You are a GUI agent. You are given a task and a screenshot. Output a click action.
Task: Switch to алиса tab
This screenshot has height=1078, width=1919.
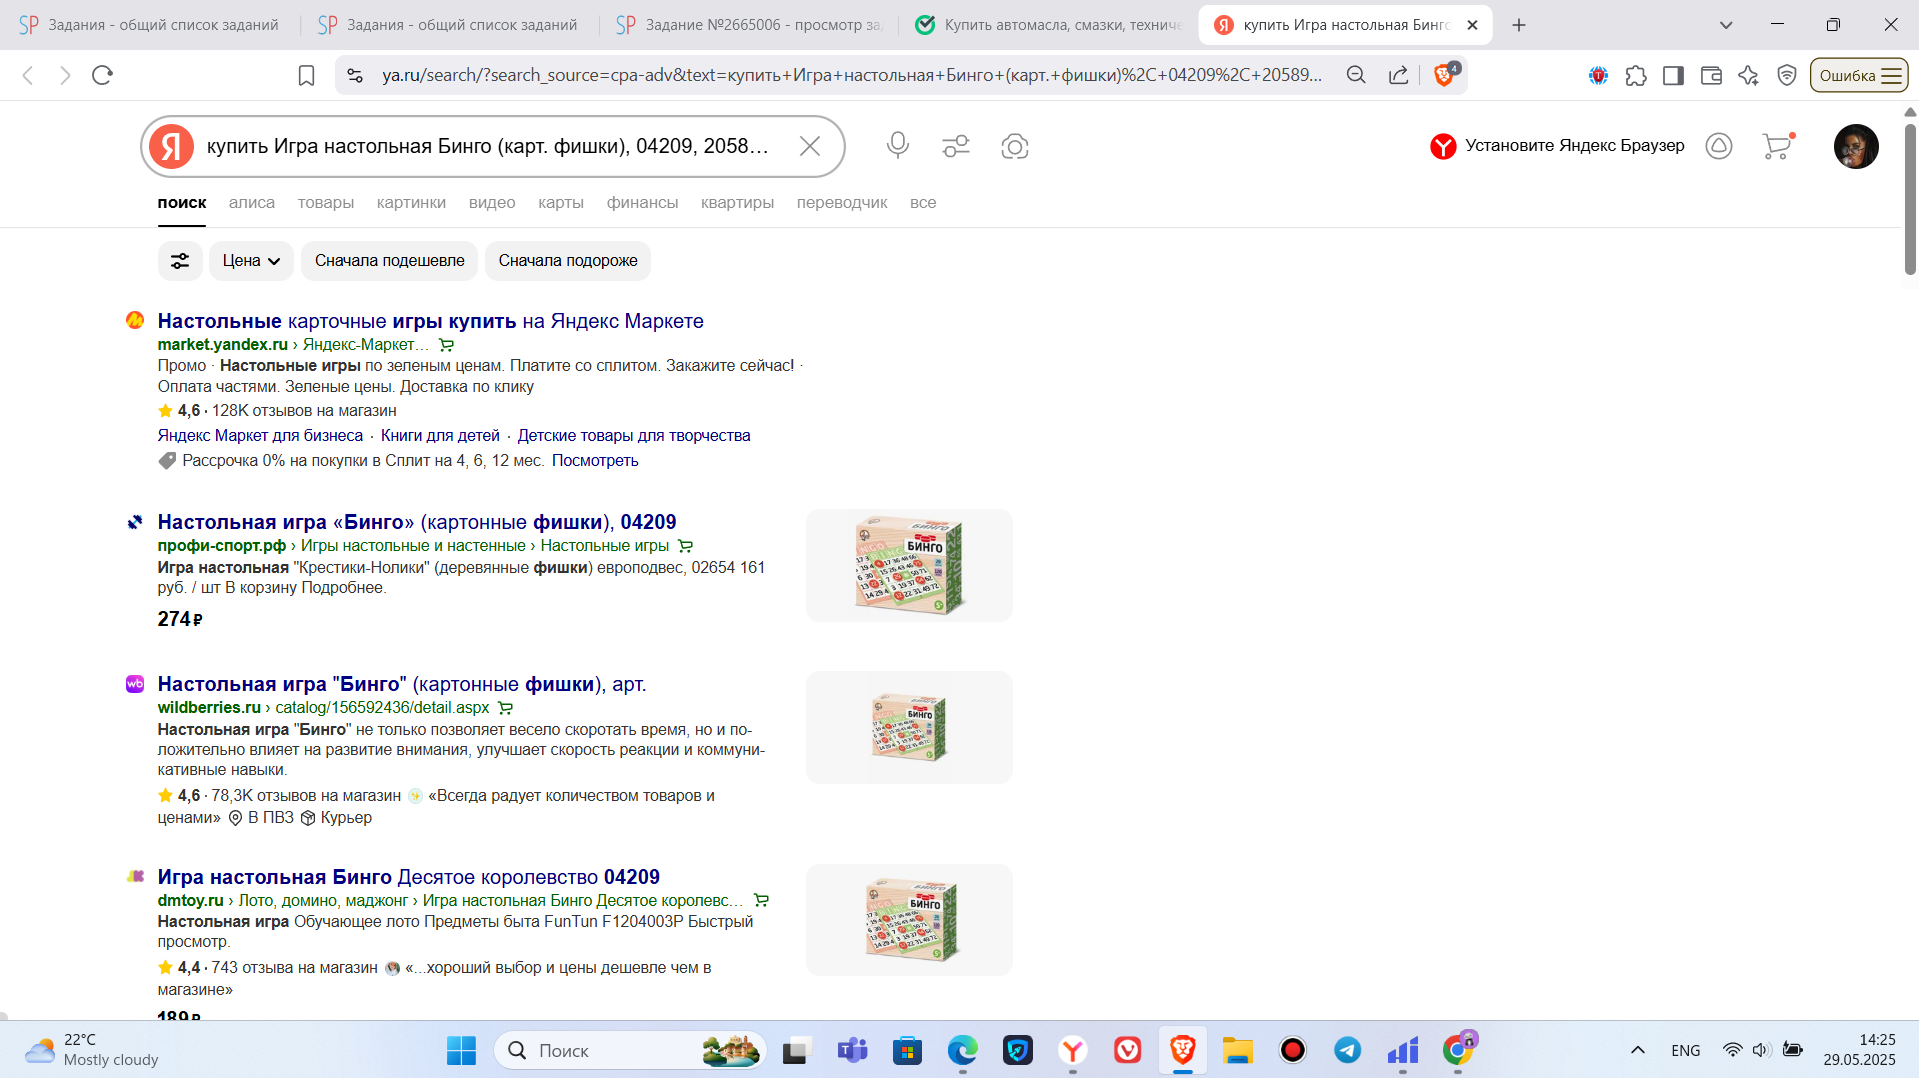tap(252, 203)
